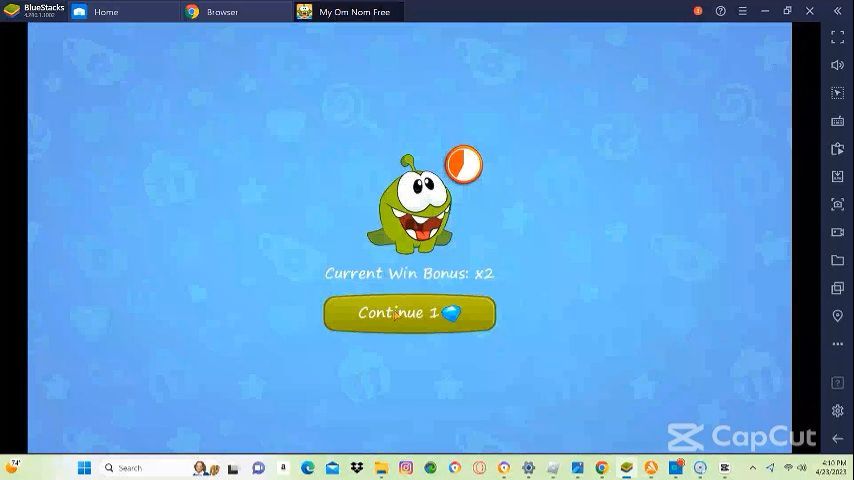Open File Explorer from the taskbar
Viewport: 854px width, 480px height.
381,467
